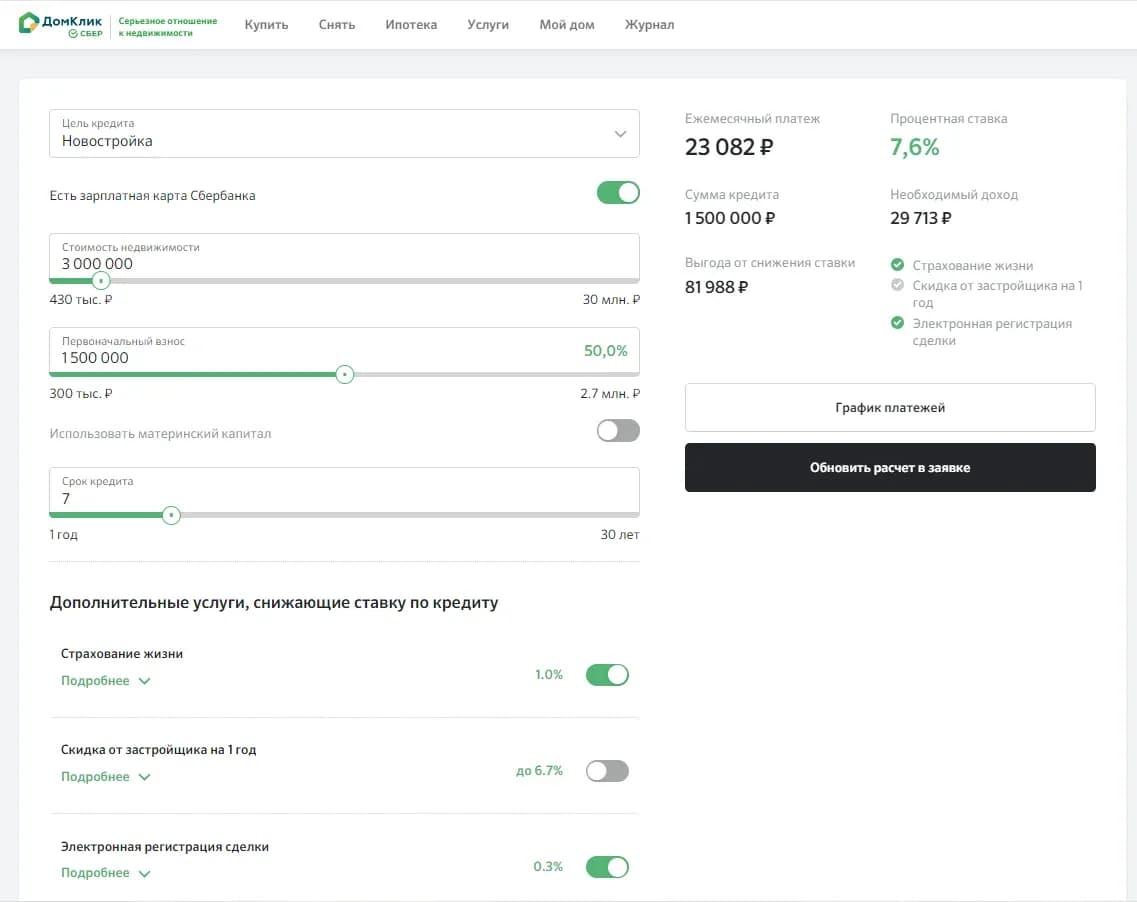Expand Подробнее under Электронная регистрация сделки
Image resolution: width=1137 pixels, height=902 pixels.
click(105, 873)
